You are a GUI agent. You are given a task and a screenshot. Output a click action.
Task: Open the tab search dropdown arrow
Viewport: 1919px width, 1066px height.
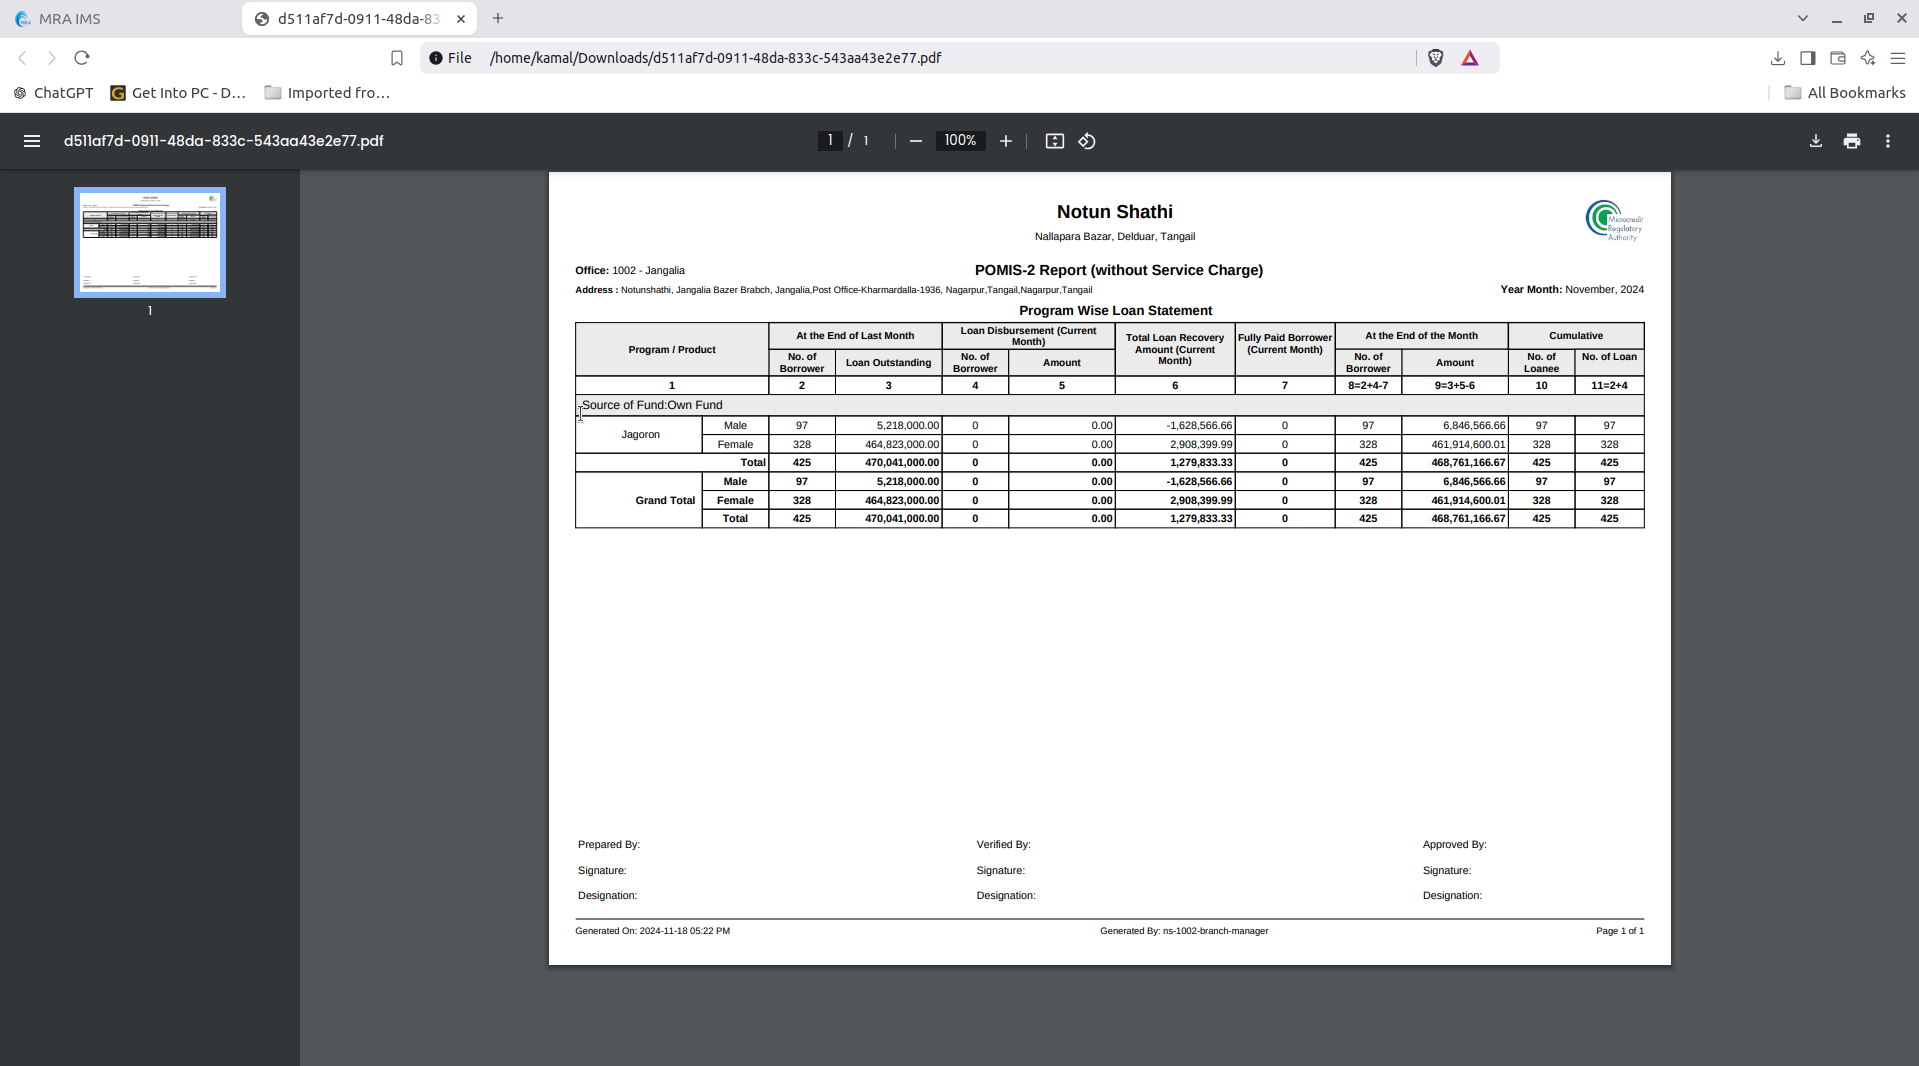click(1803, 18)
